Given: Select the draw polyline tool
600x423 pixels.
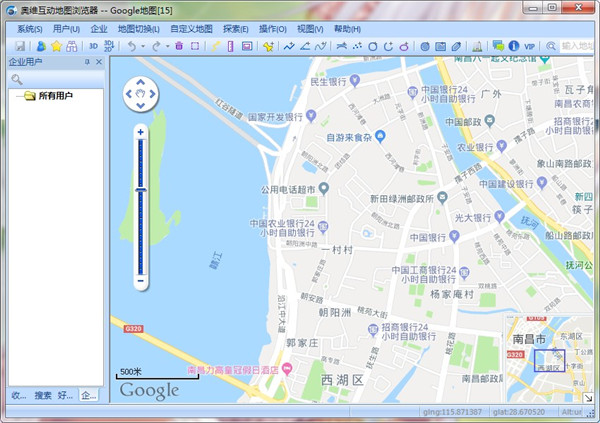Looking at the screenshot, I should pyautogui.click(x=289, y=46).
